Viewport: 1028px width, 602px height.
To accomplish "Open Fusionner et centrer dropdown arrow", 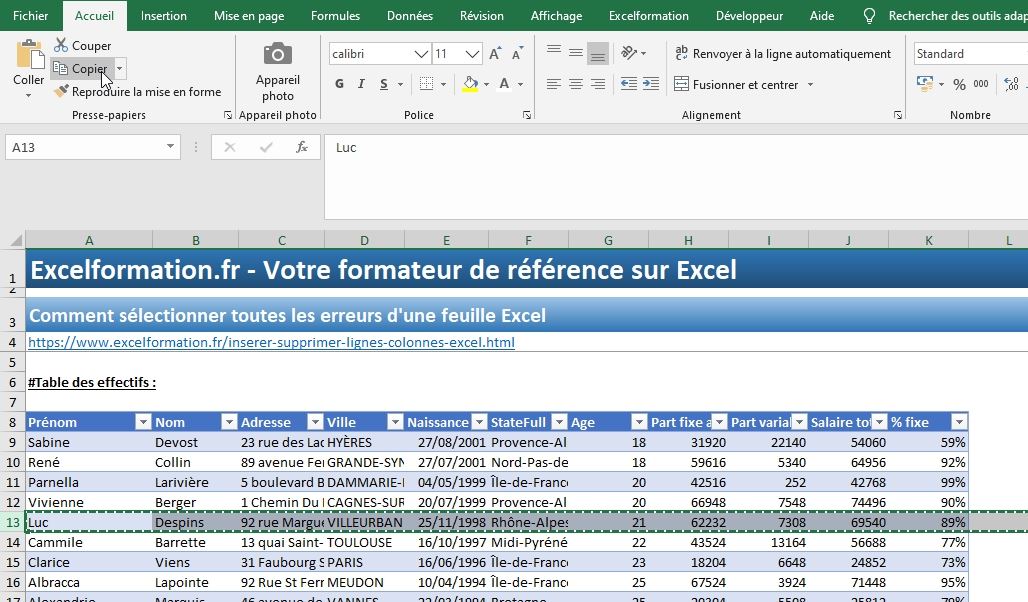I will point(810,85).
